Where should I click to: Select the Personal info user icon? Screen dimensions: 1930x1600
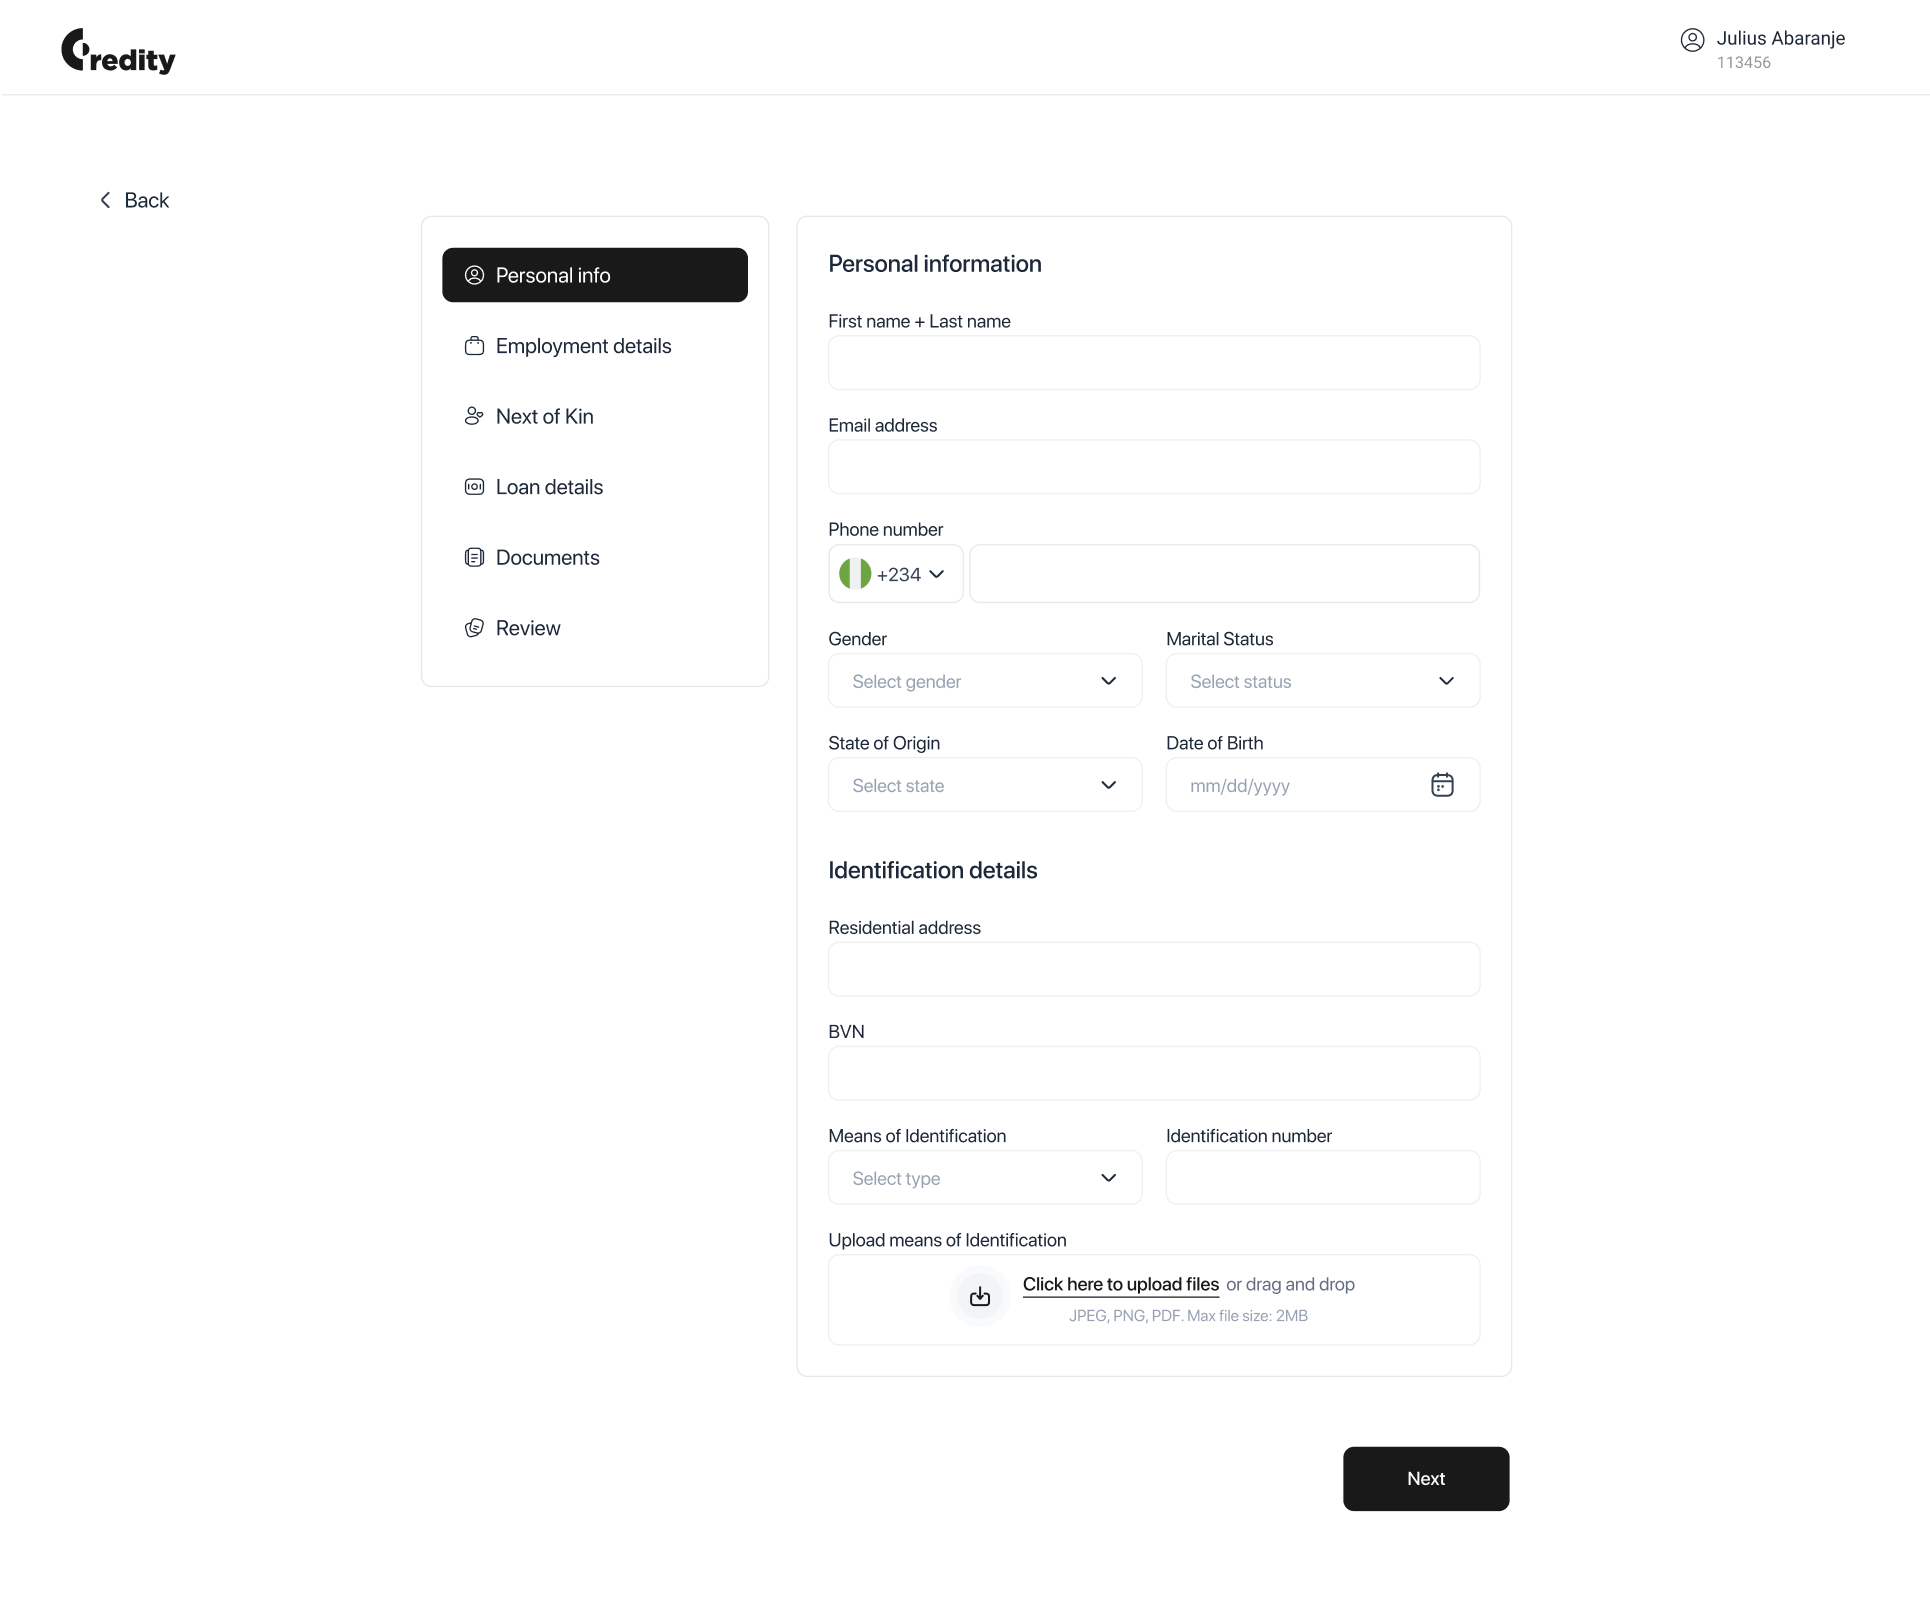pyautogui.click(x=474, y=275)
